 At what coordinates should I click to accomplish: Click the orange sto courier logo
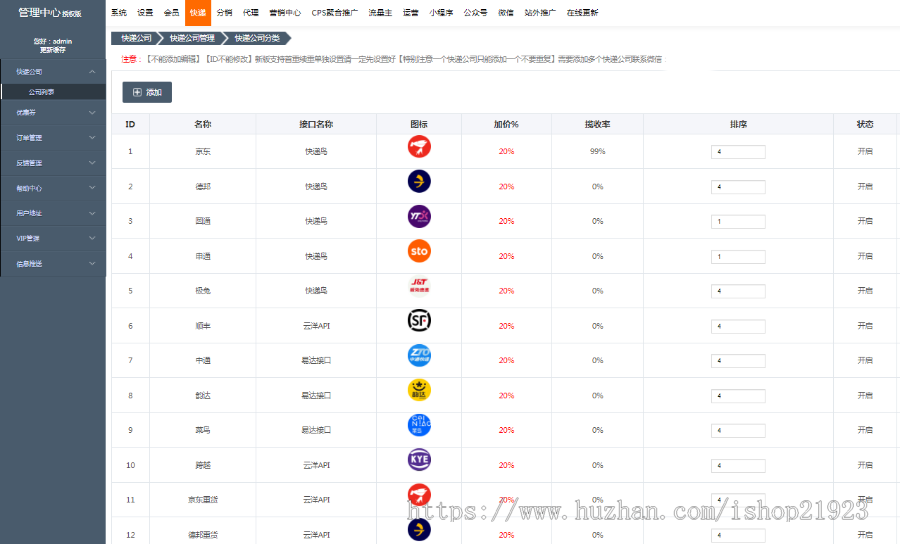click(x=419, y=251)
